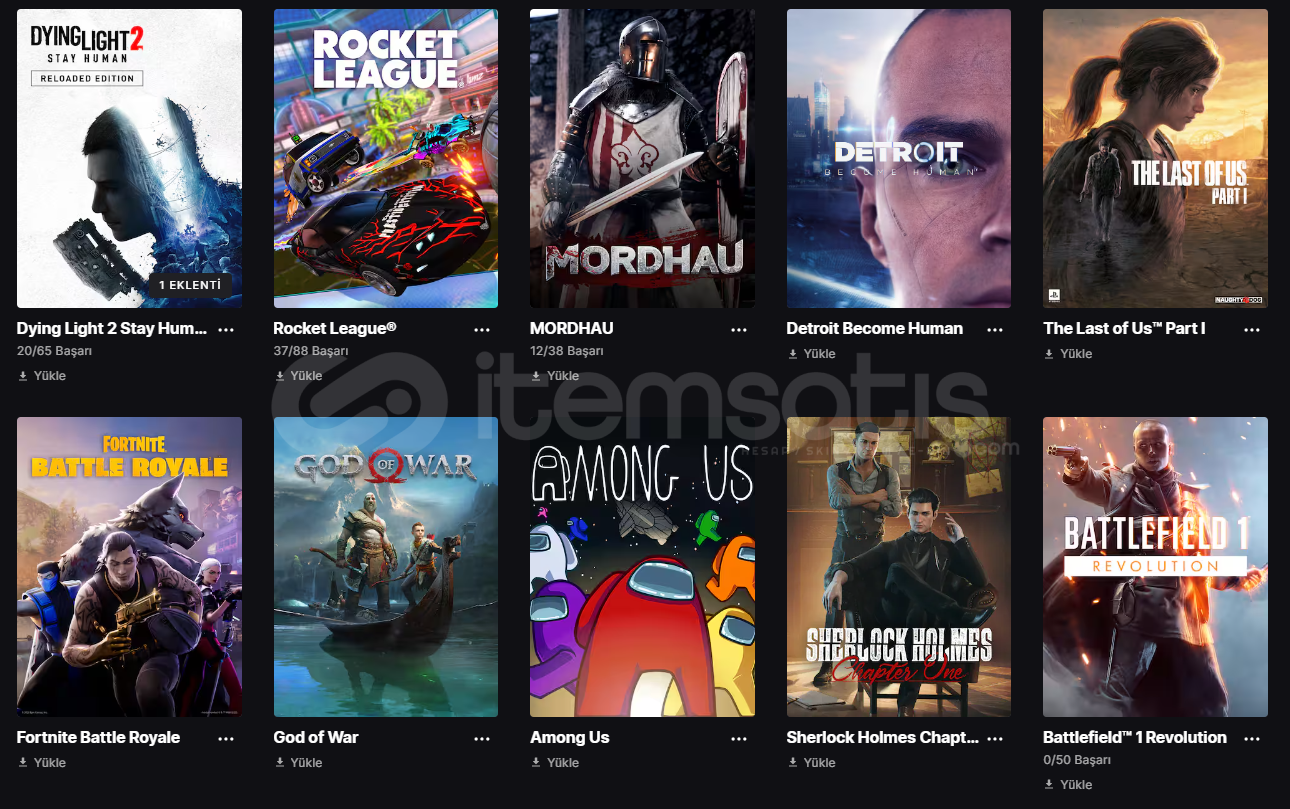Open the three-dot menu for Among Us
The width and height of the screenshot is (1290, 809).
(x=739, y=738)
